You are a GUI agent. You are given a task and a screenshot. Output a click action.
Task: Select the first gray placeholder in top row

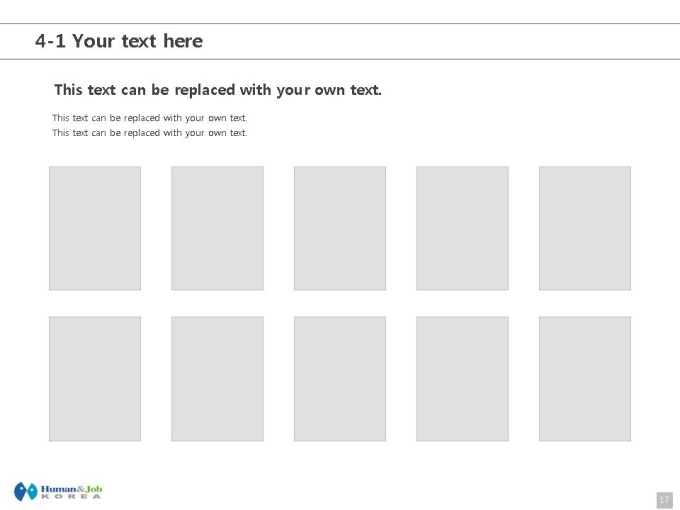(95, 228)
